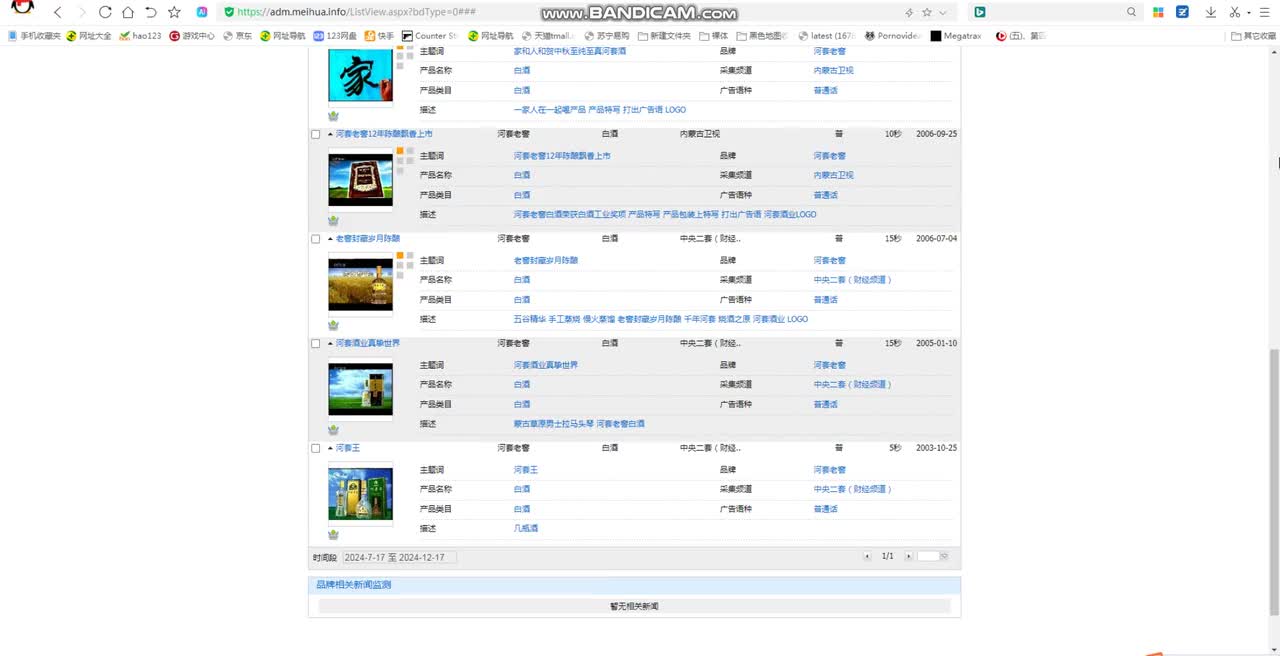Click the undo/restore closed tab icon

pyautogui.click(x=151, y=12)
